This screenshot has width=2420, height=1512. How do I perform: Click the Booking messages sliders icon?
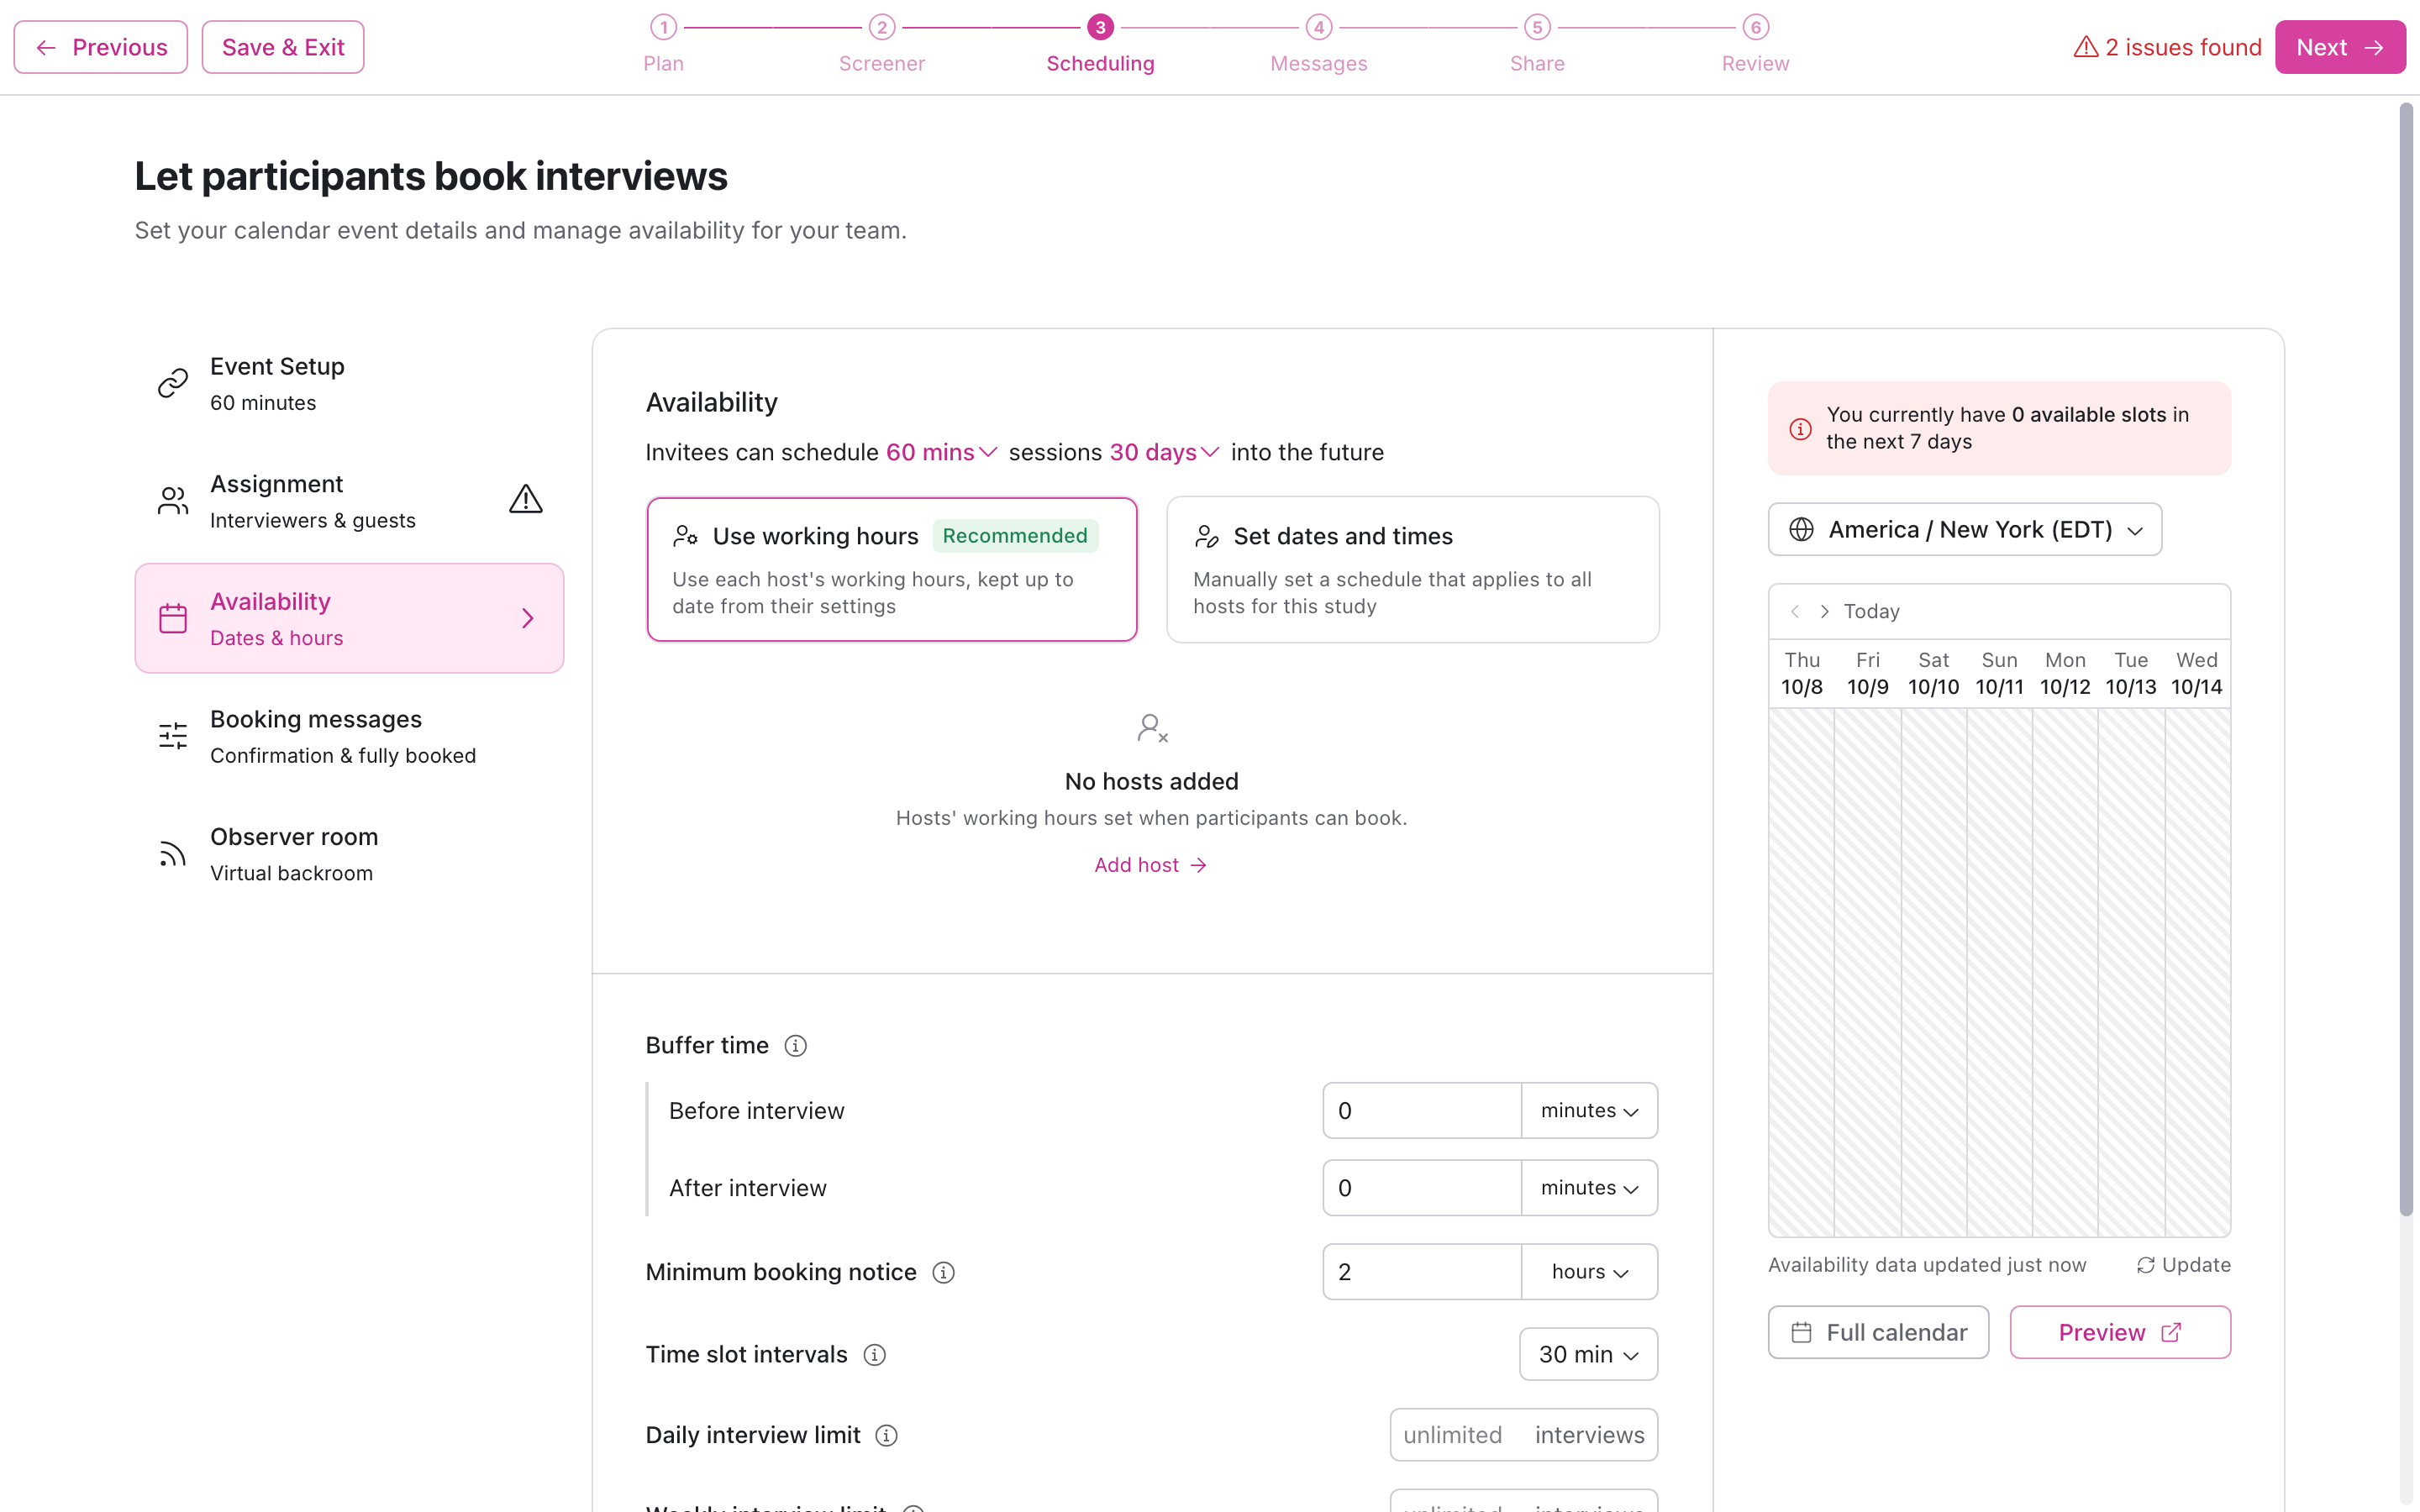coord(173,736)
